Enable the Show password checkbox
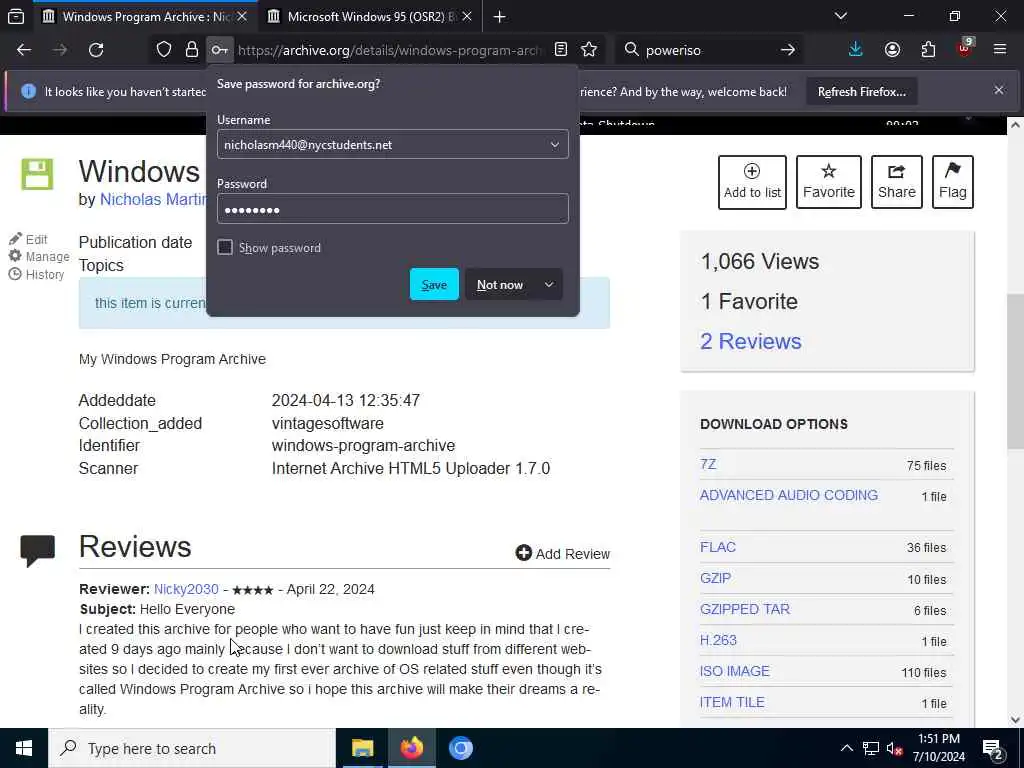Image resolution: width=1024 pixels, height=768 pixels. [x=225, y=248]
